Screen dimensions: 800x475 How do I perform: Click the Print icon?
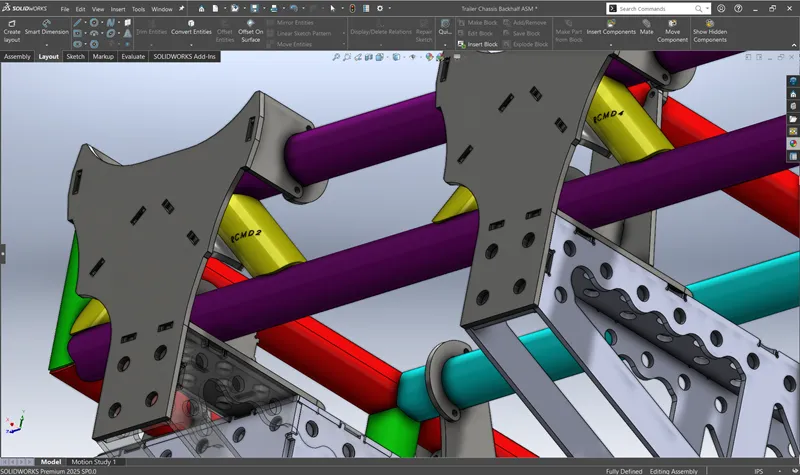point(274,9)
